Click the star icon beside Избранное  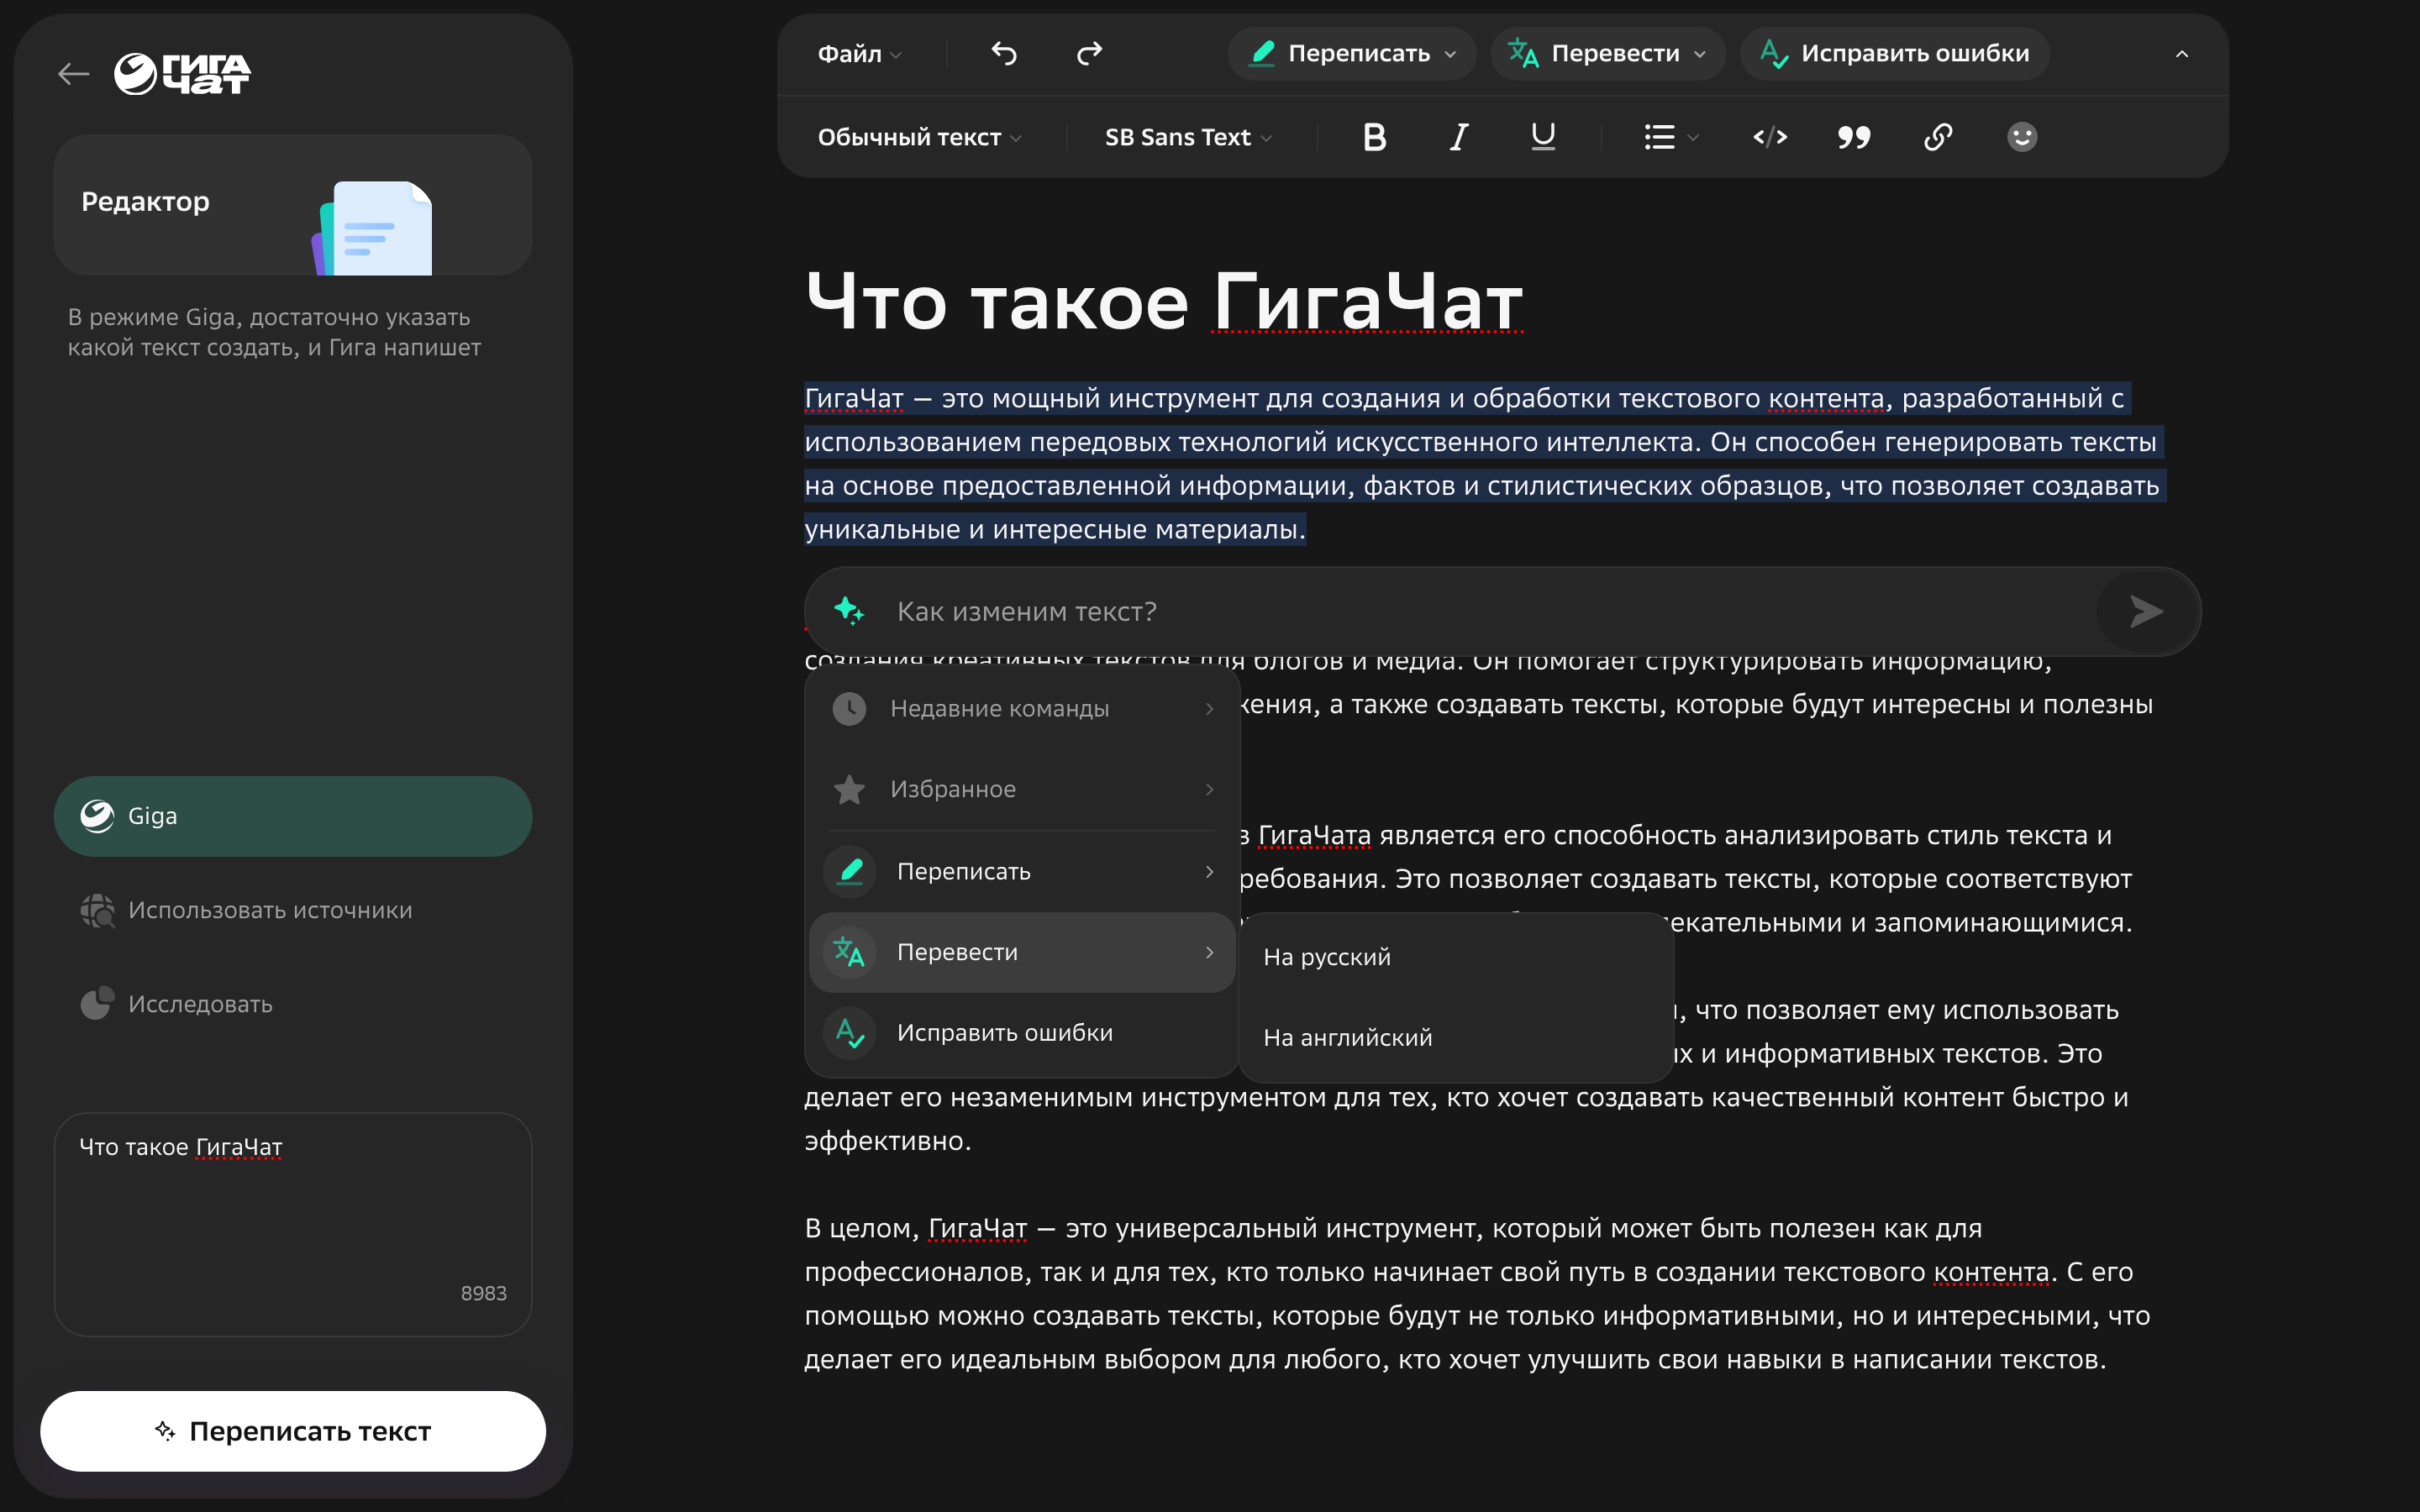coord(850,789)
